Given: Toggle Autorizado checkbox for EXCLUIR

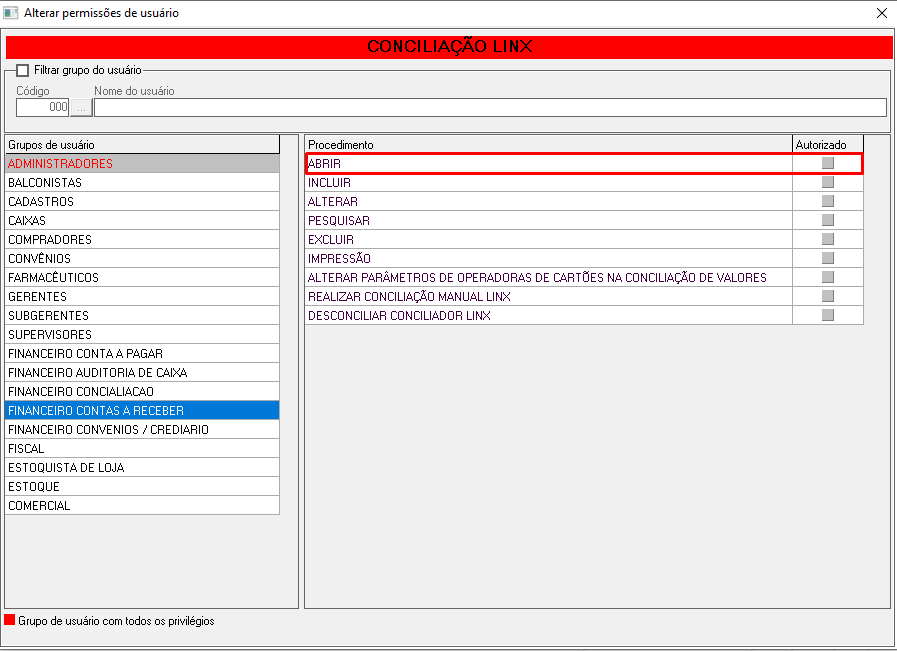Looking at the screenshot, I should tap(828, 239).
